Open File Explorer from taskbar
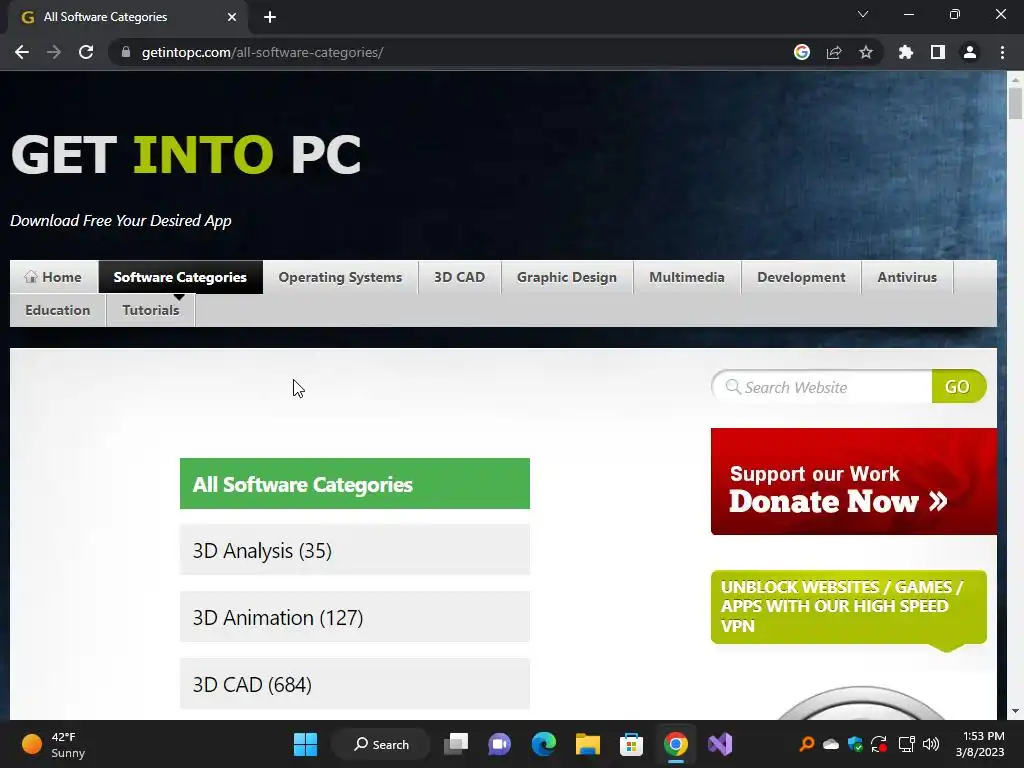1024x768 pixels. (587, 744)
